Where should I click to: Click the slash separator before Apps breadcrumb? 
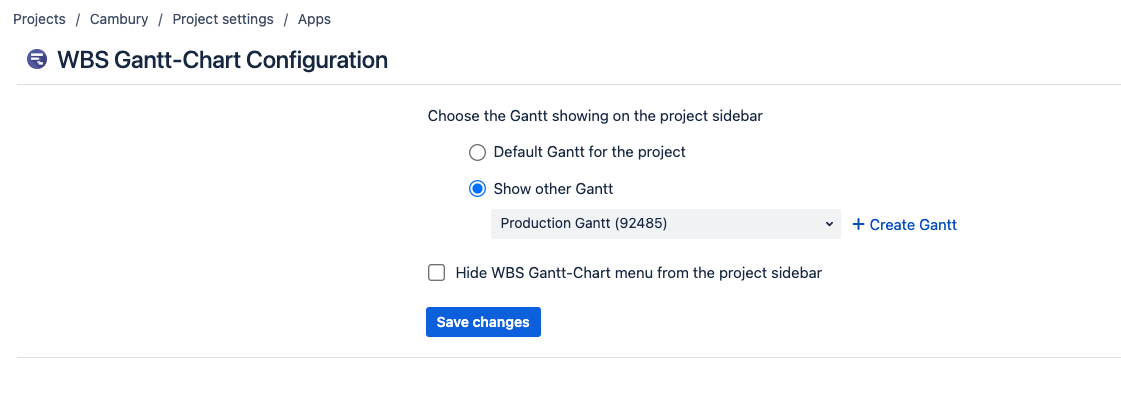[285, 19]
